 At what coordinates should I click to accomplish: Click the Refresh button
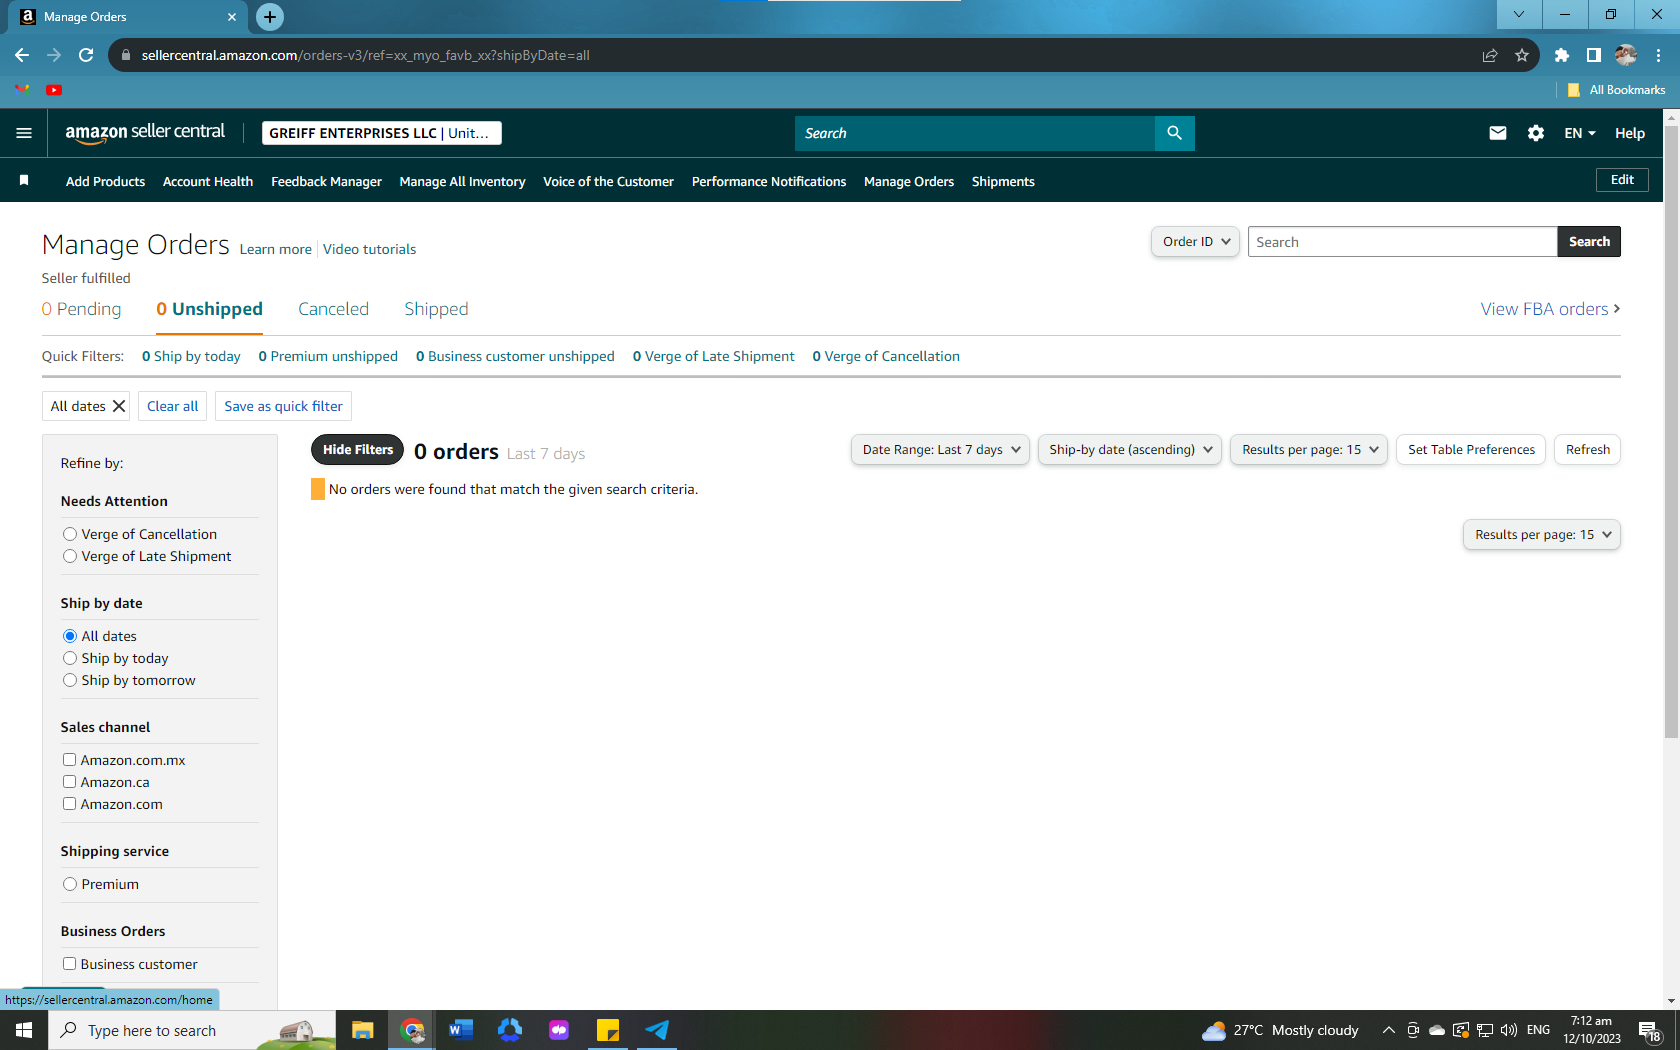click(1588, 450)
